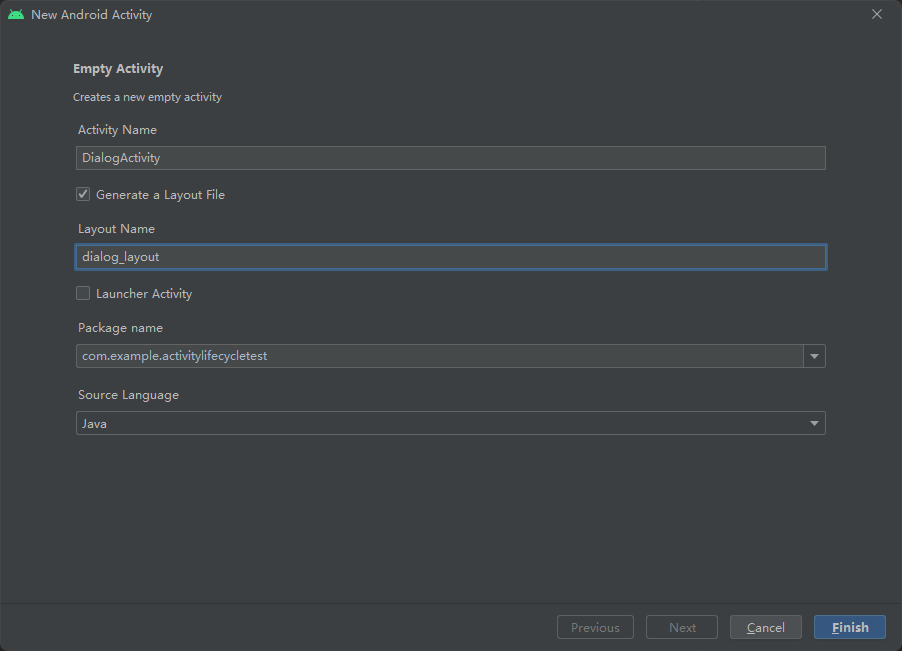This screenshot has height=651, width=902.
Task: Focus the Activity Name text field
Action: click(x=450, y=158)
